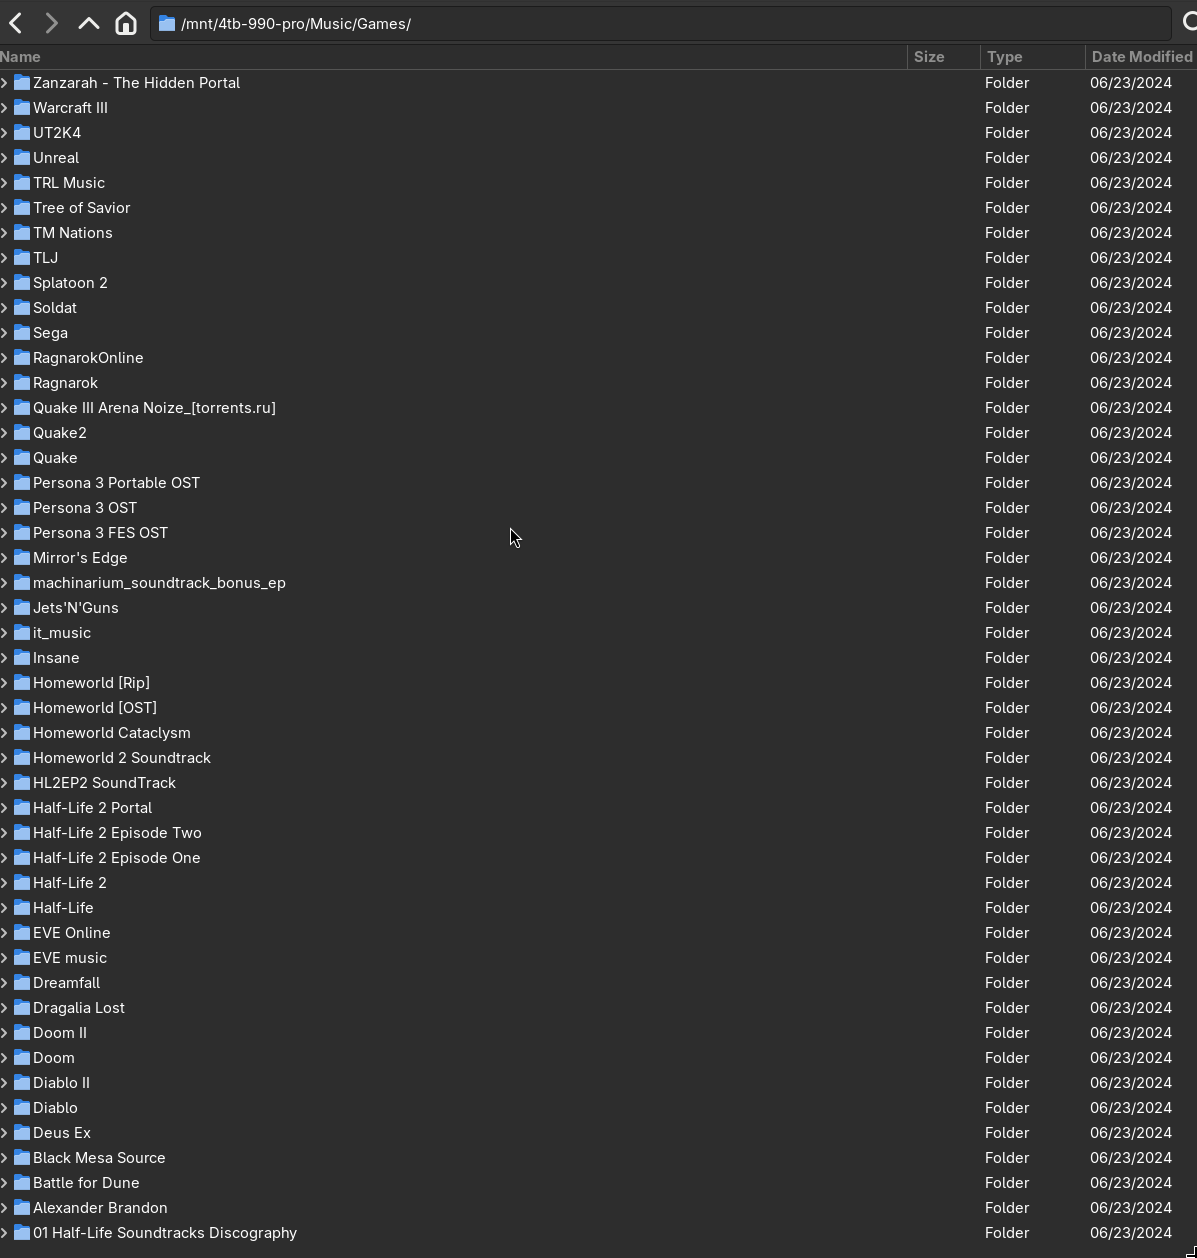The image size is (1197, 1258).
Task: Open the home directory icon
Action: click(x=126, y=23)
